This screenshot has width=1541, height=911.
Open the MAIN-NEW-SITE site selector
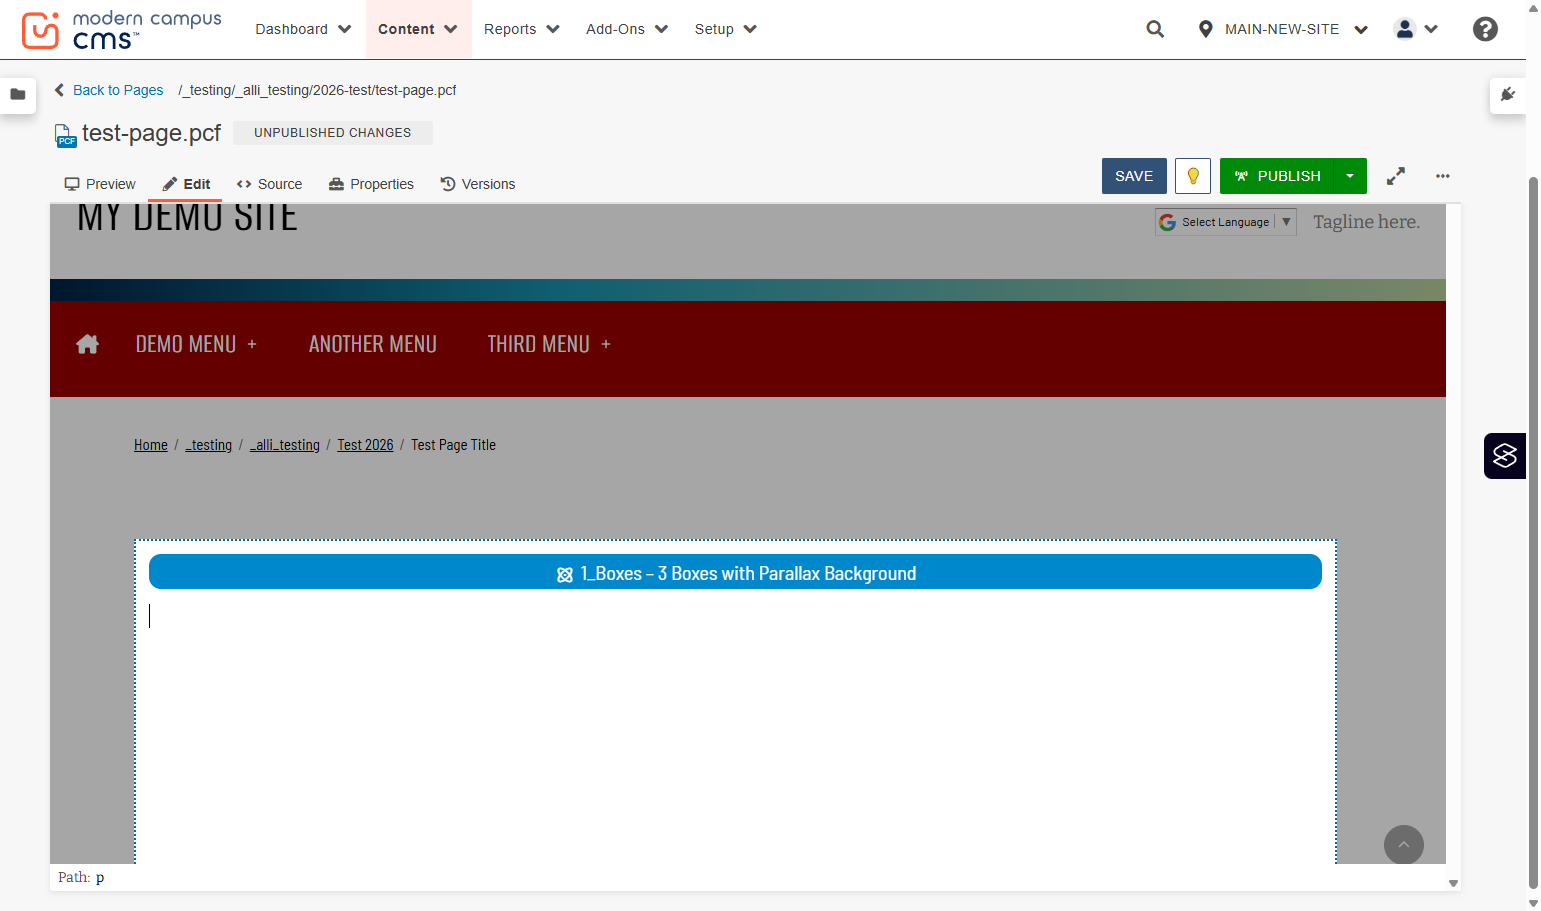click(1283, 29)
